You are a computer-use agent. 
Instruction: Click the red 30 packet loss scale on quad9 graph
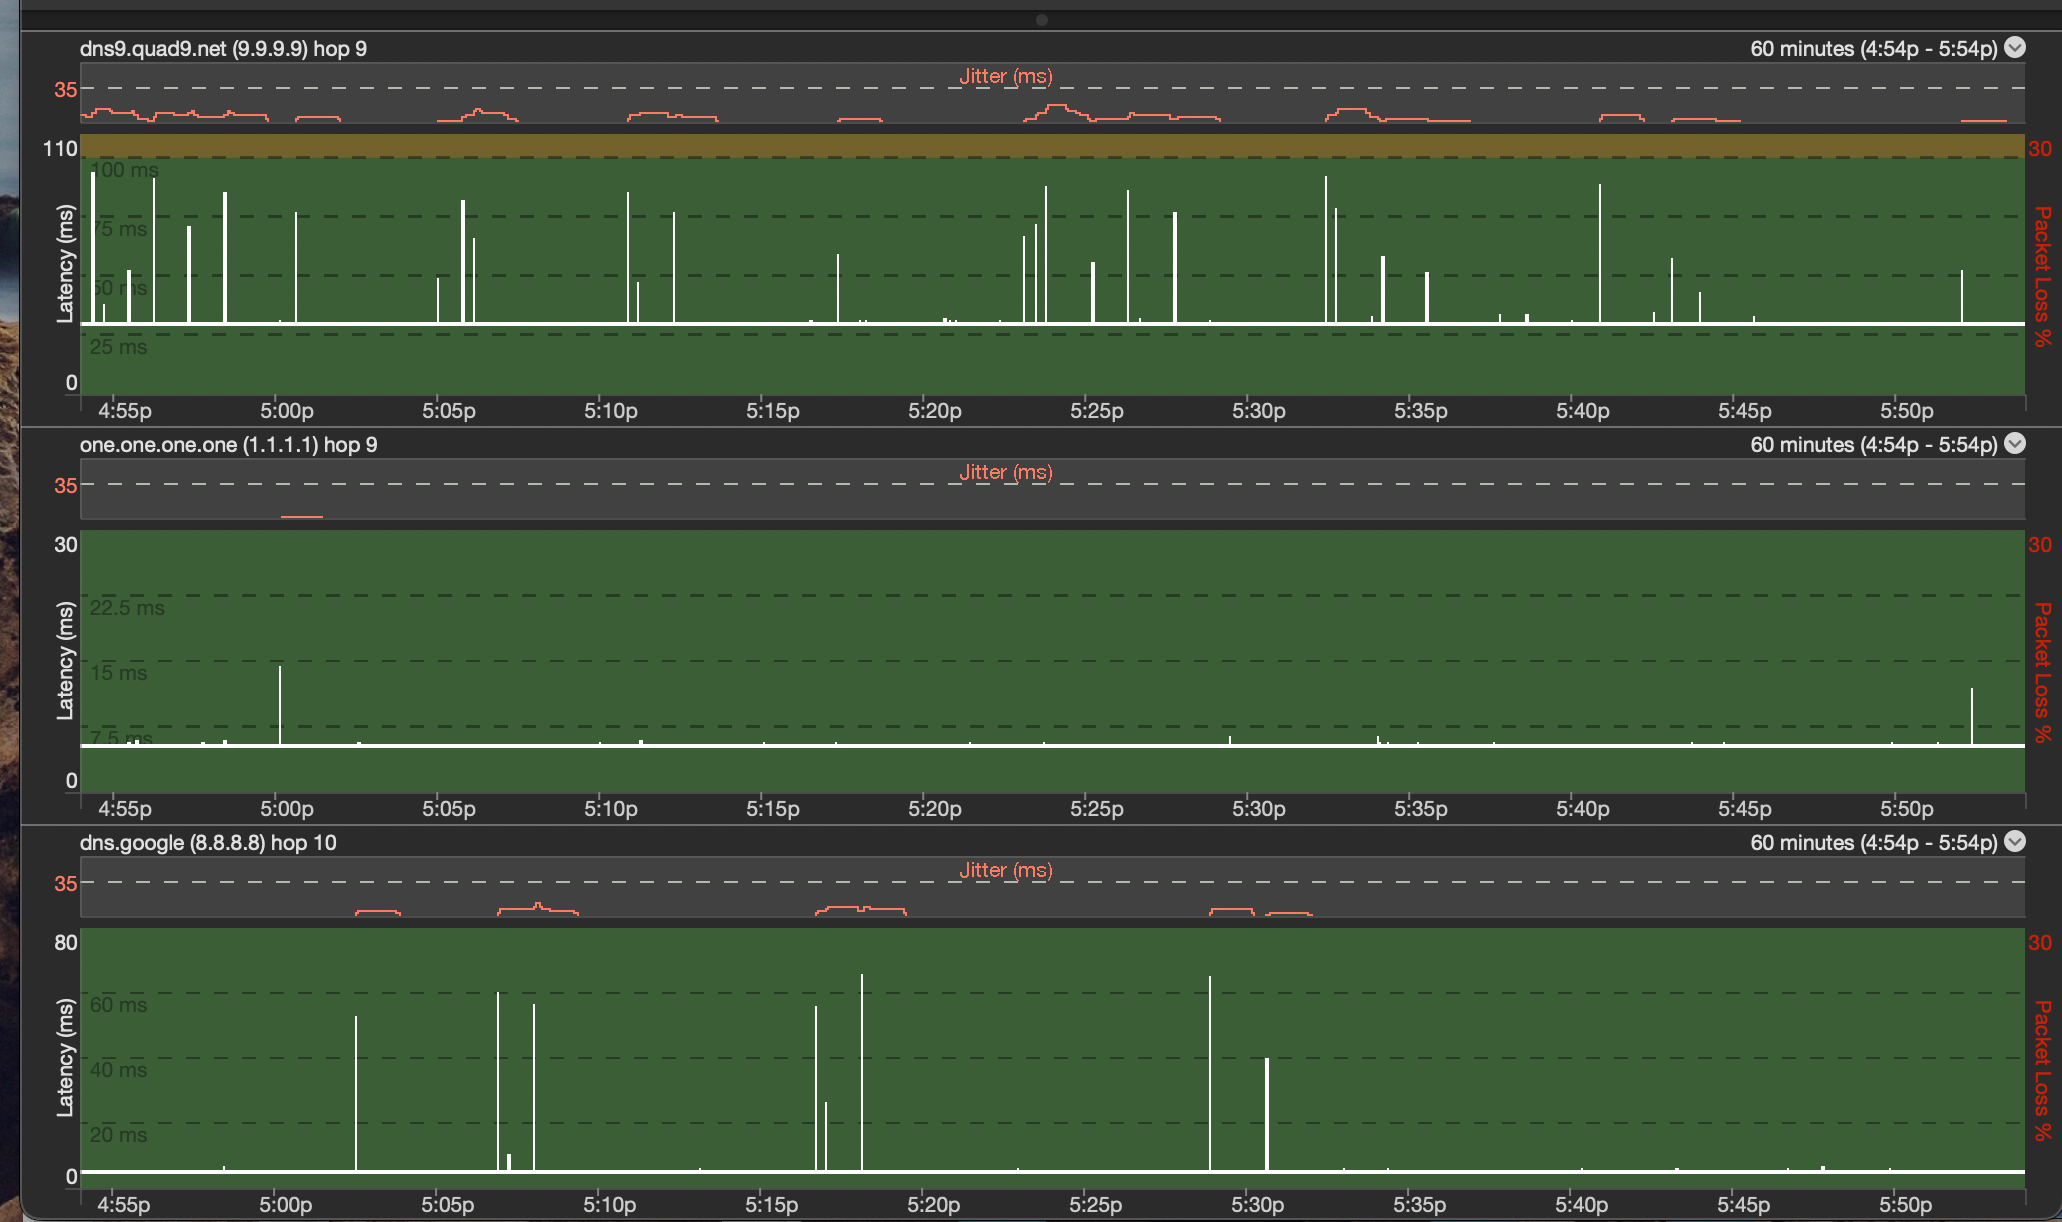(x=2040, y=149)
